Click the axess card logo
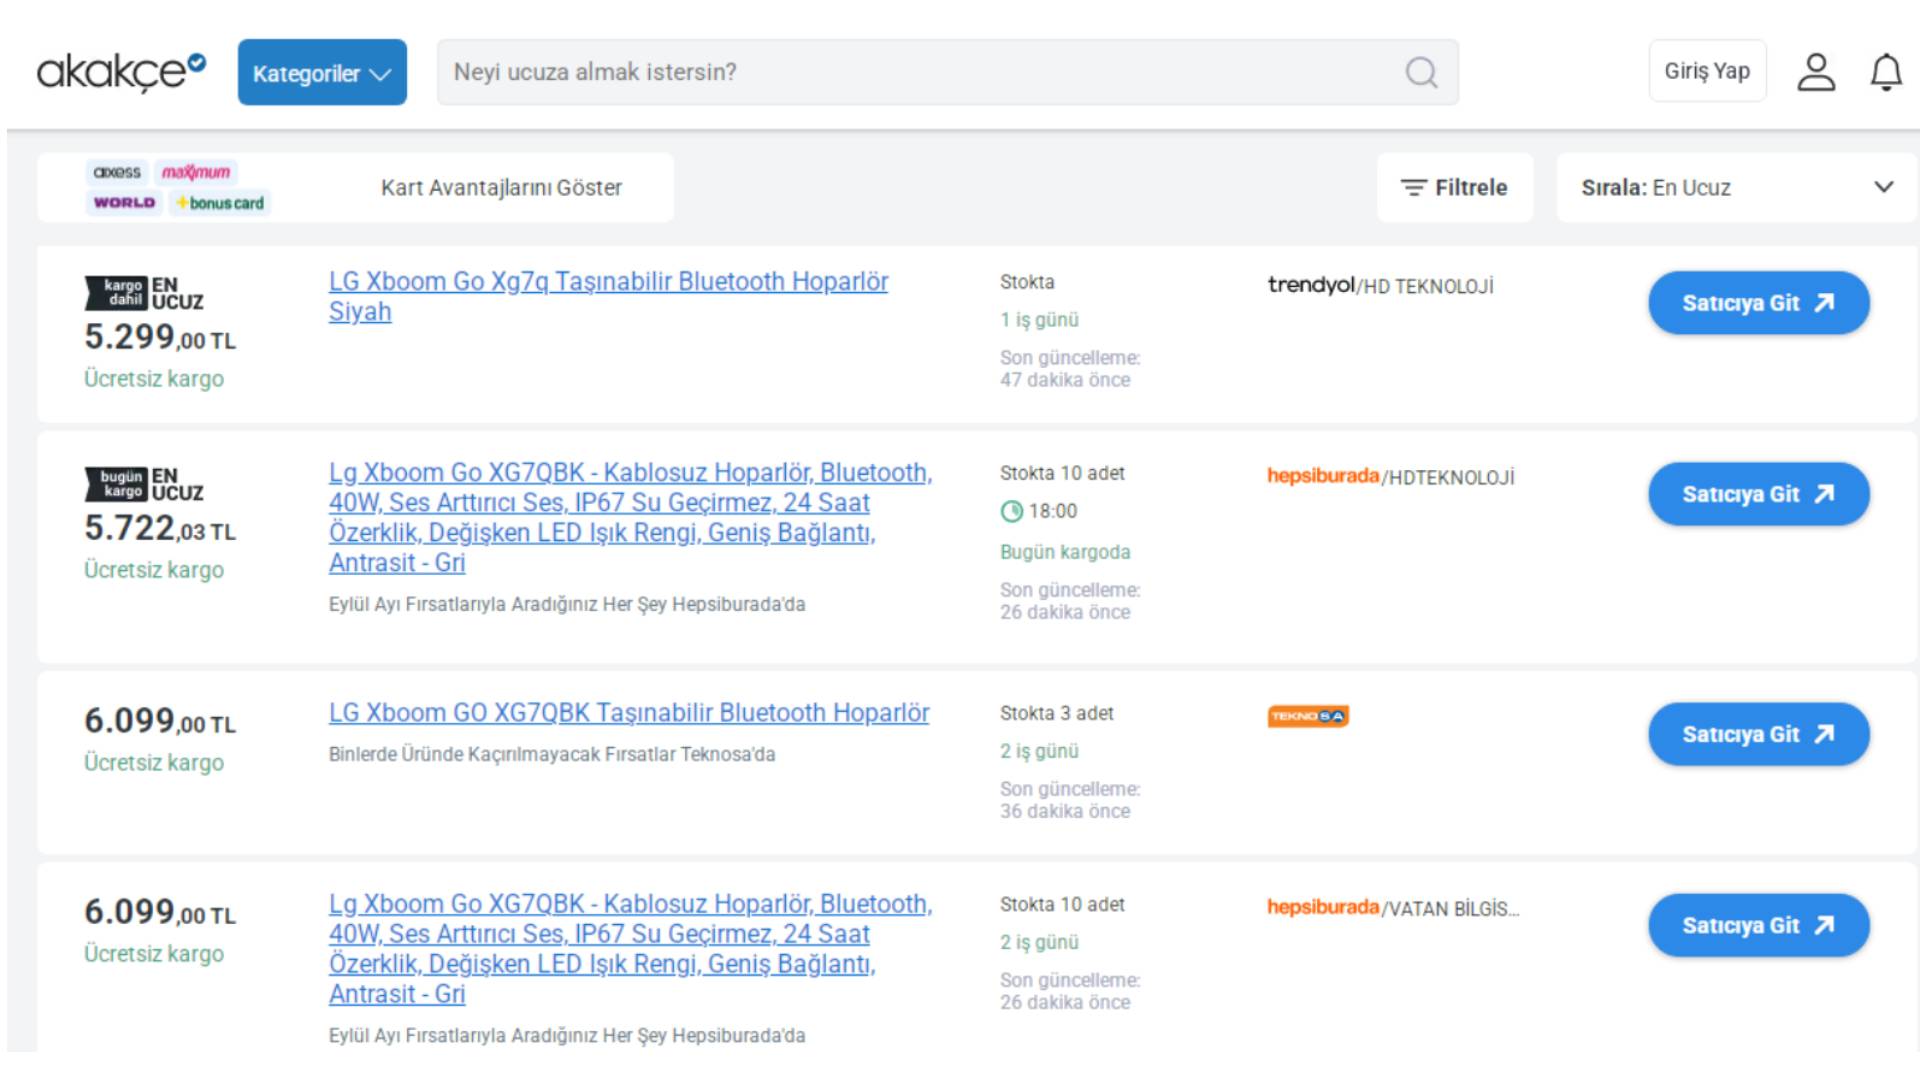The height and width of the screenshot is (1080, 1920). (x=117, y=172)
